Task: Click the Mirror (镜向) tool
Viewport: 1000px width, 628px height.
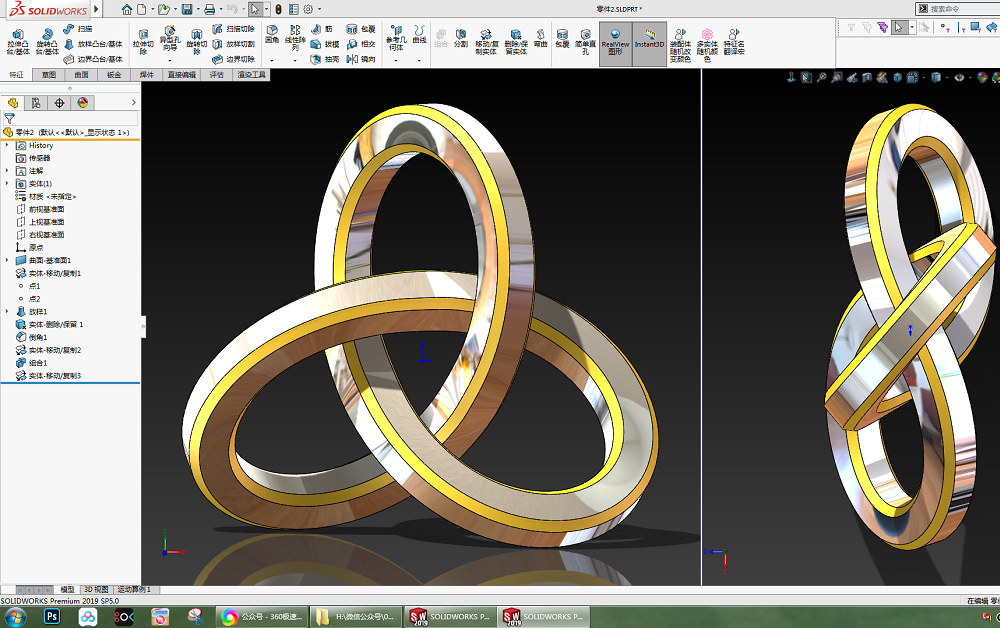Action: (361, 59)
